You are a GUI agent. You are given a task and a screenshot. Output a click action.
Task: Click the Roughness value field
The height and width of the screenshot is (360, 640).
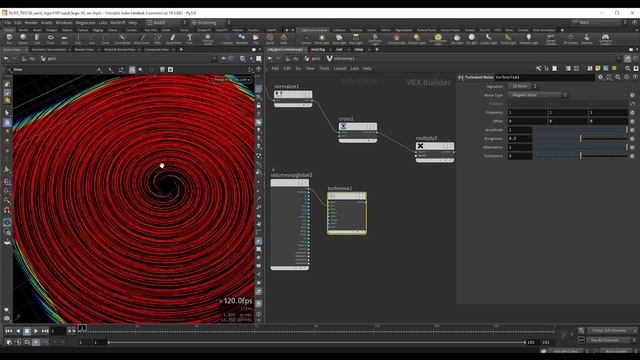coord(520,138)
